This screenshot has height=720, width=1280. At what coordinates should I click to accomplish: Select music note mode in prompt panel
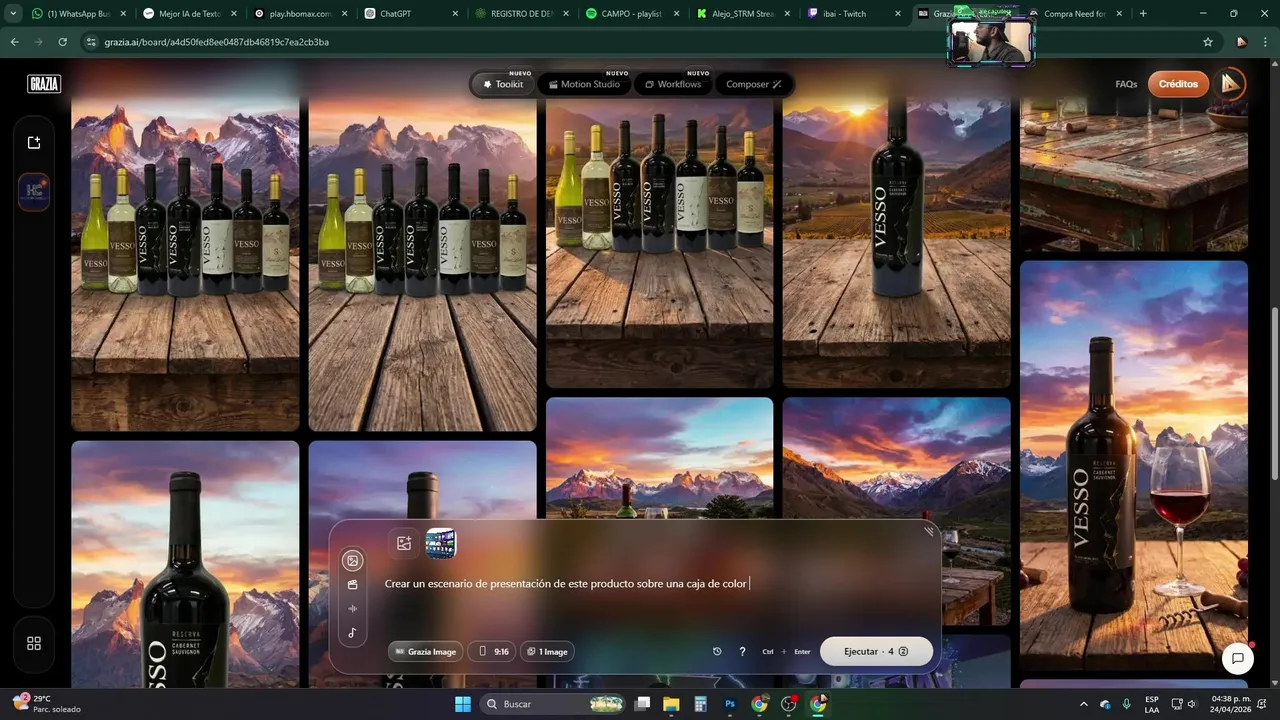click(352, 633)
